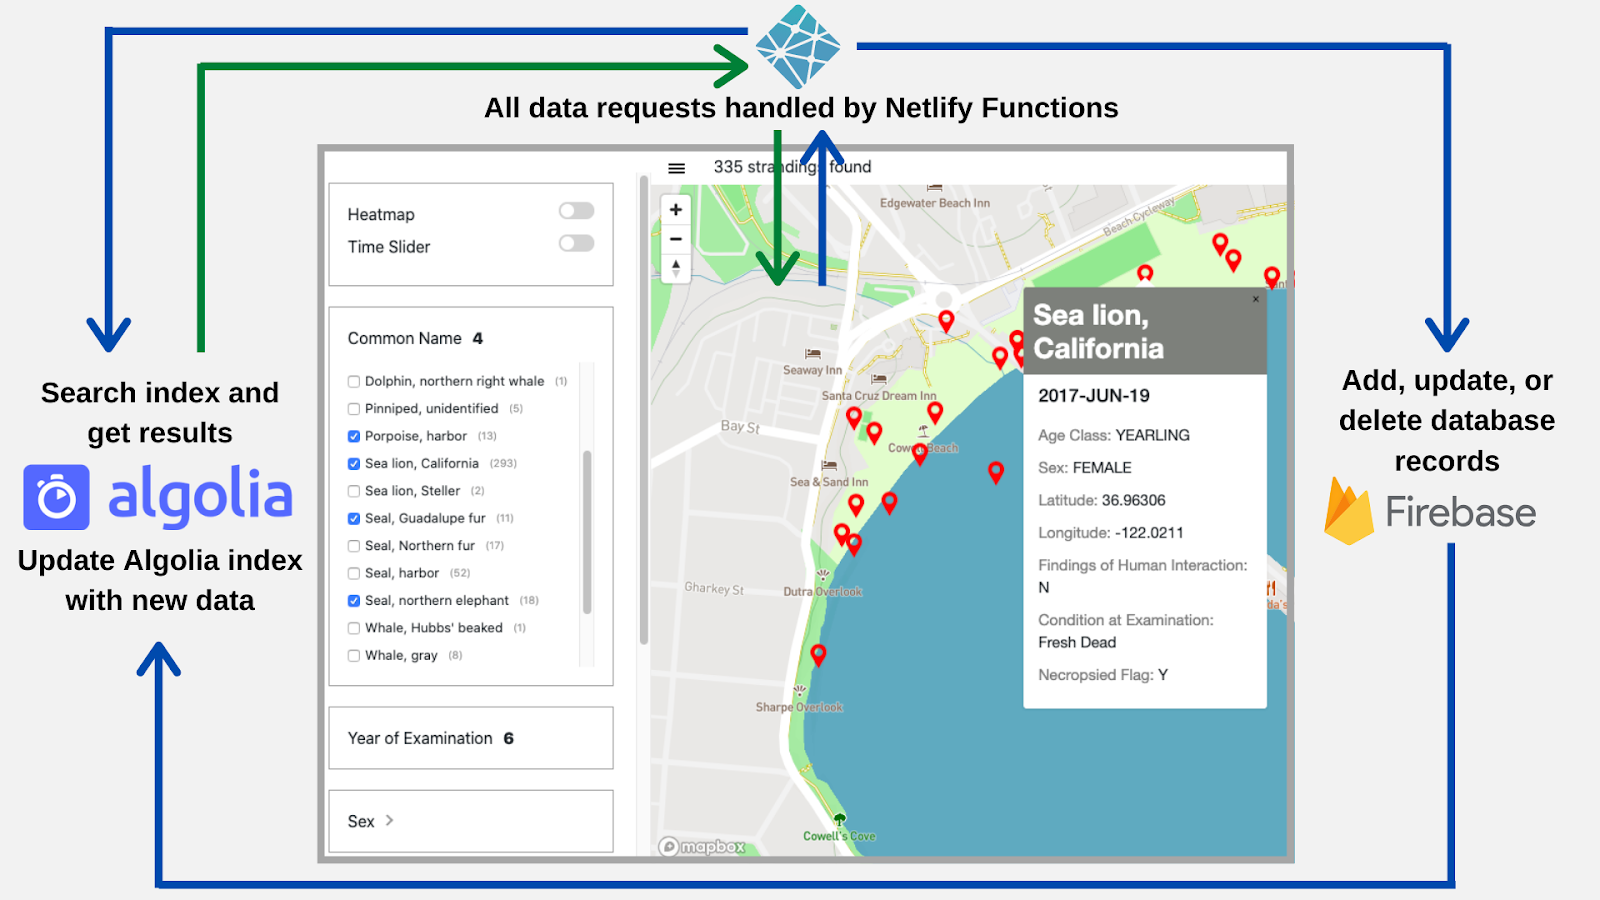Click 'Sex: FEMALE' in popup

pyautogui.click(x=1085, y=468)
